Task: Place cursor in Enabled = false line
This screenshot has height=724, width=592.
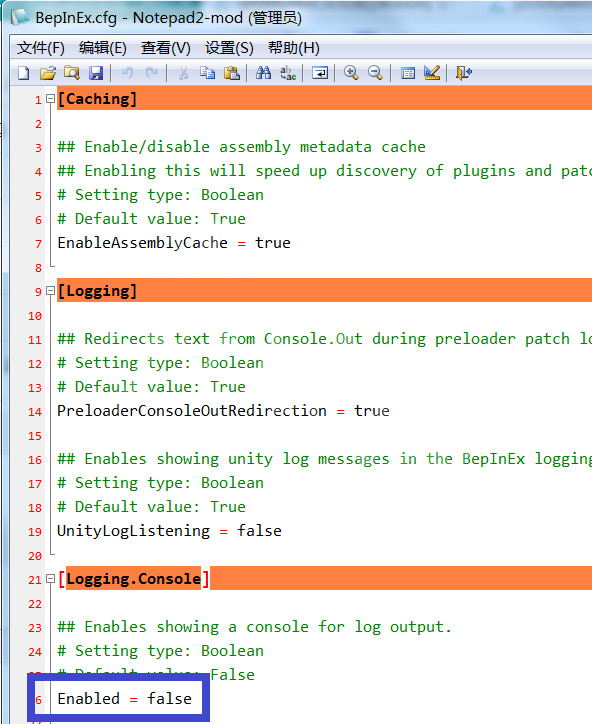Action: 124,699
